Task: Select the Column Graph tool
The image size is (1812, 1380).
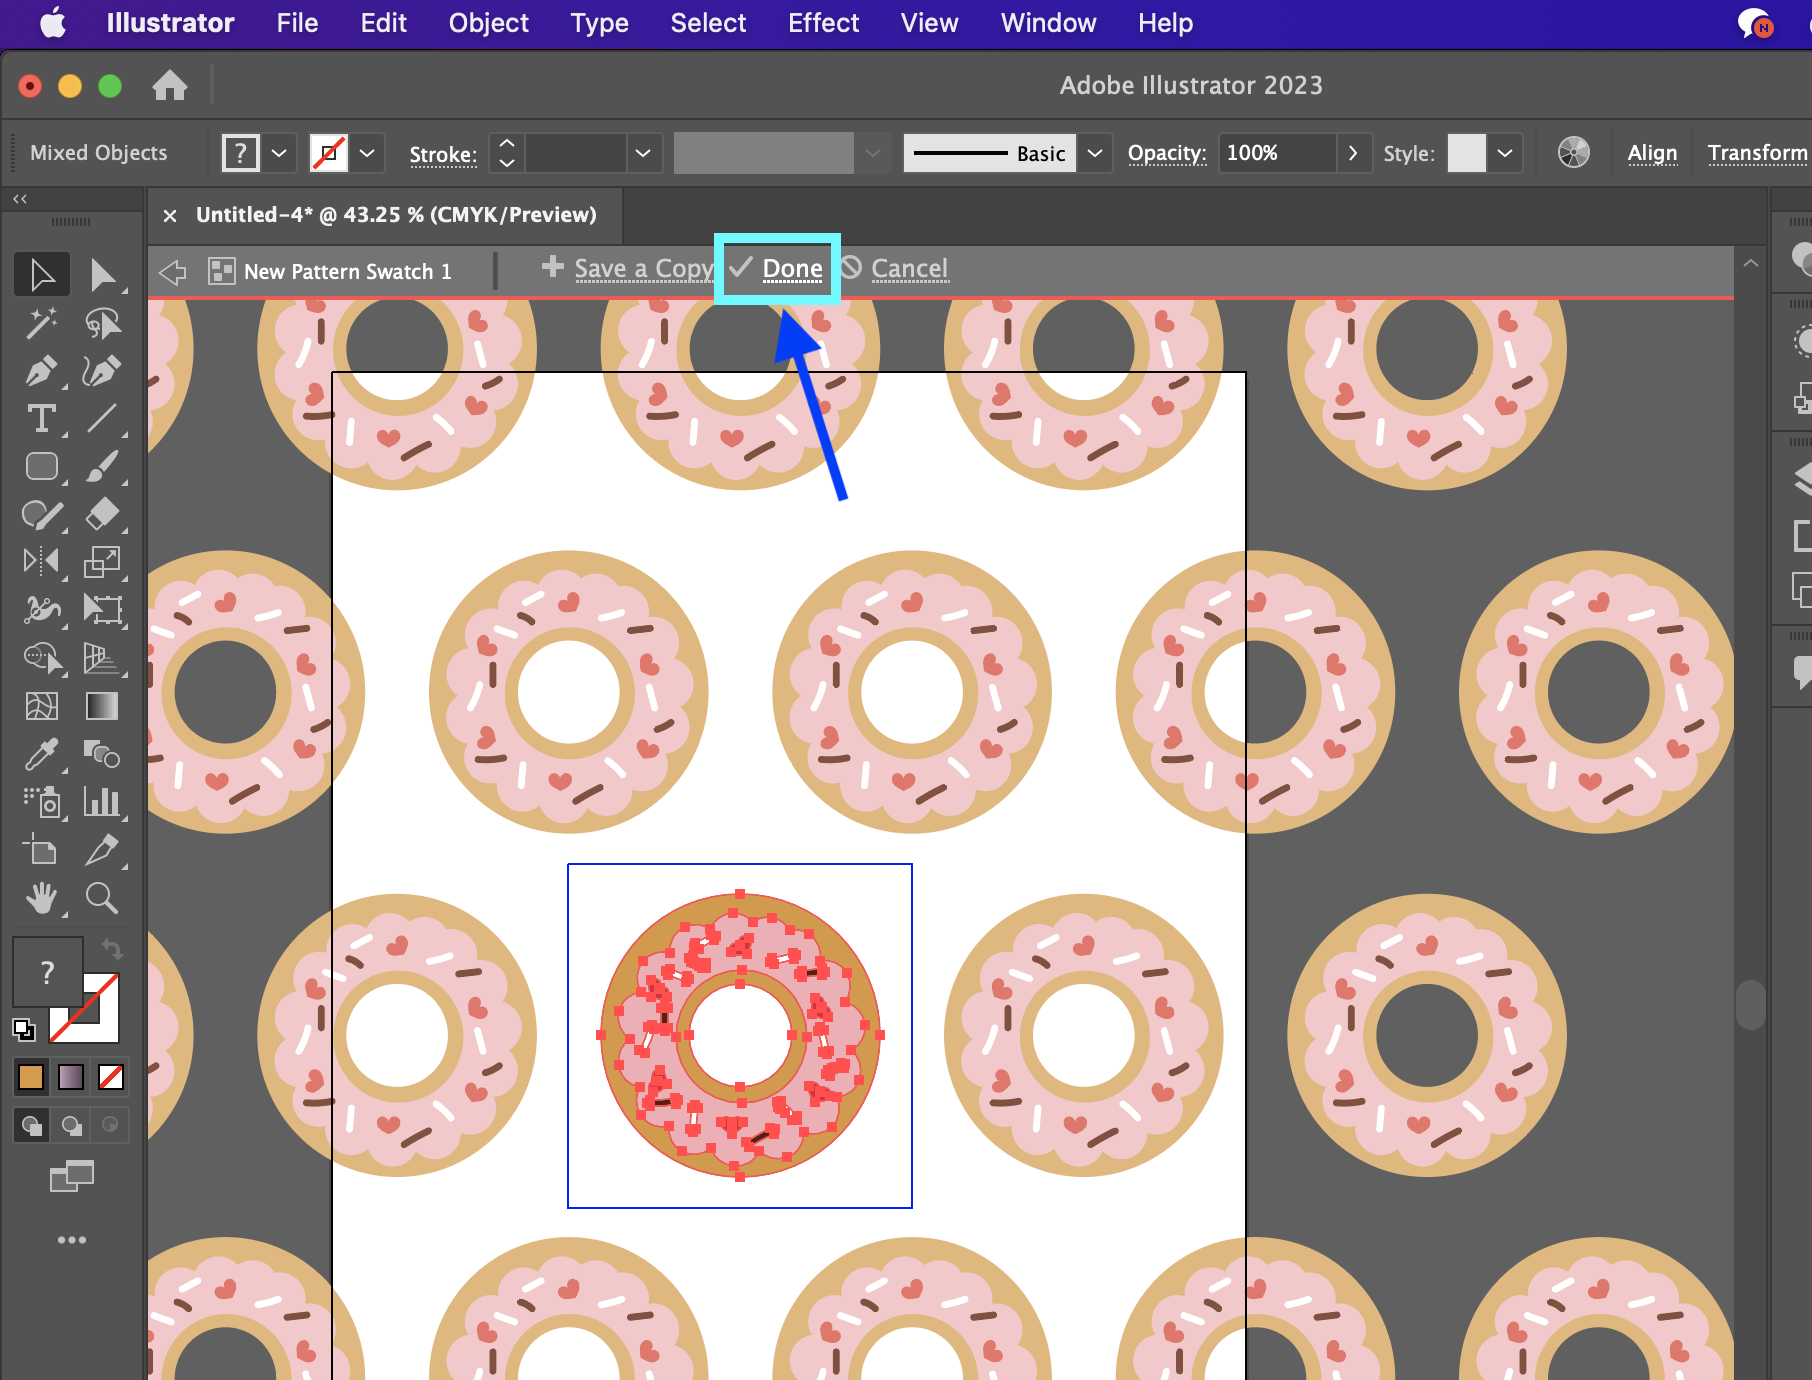Action: (x=102, y=802)
